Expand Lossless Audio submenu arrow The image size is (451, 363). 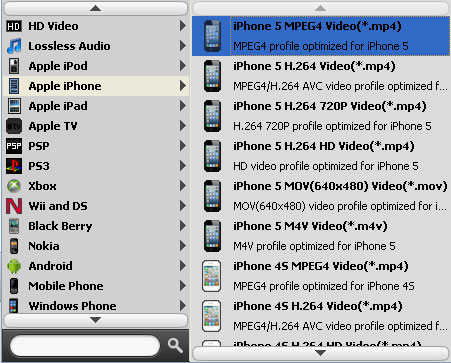tap(182, 46)
